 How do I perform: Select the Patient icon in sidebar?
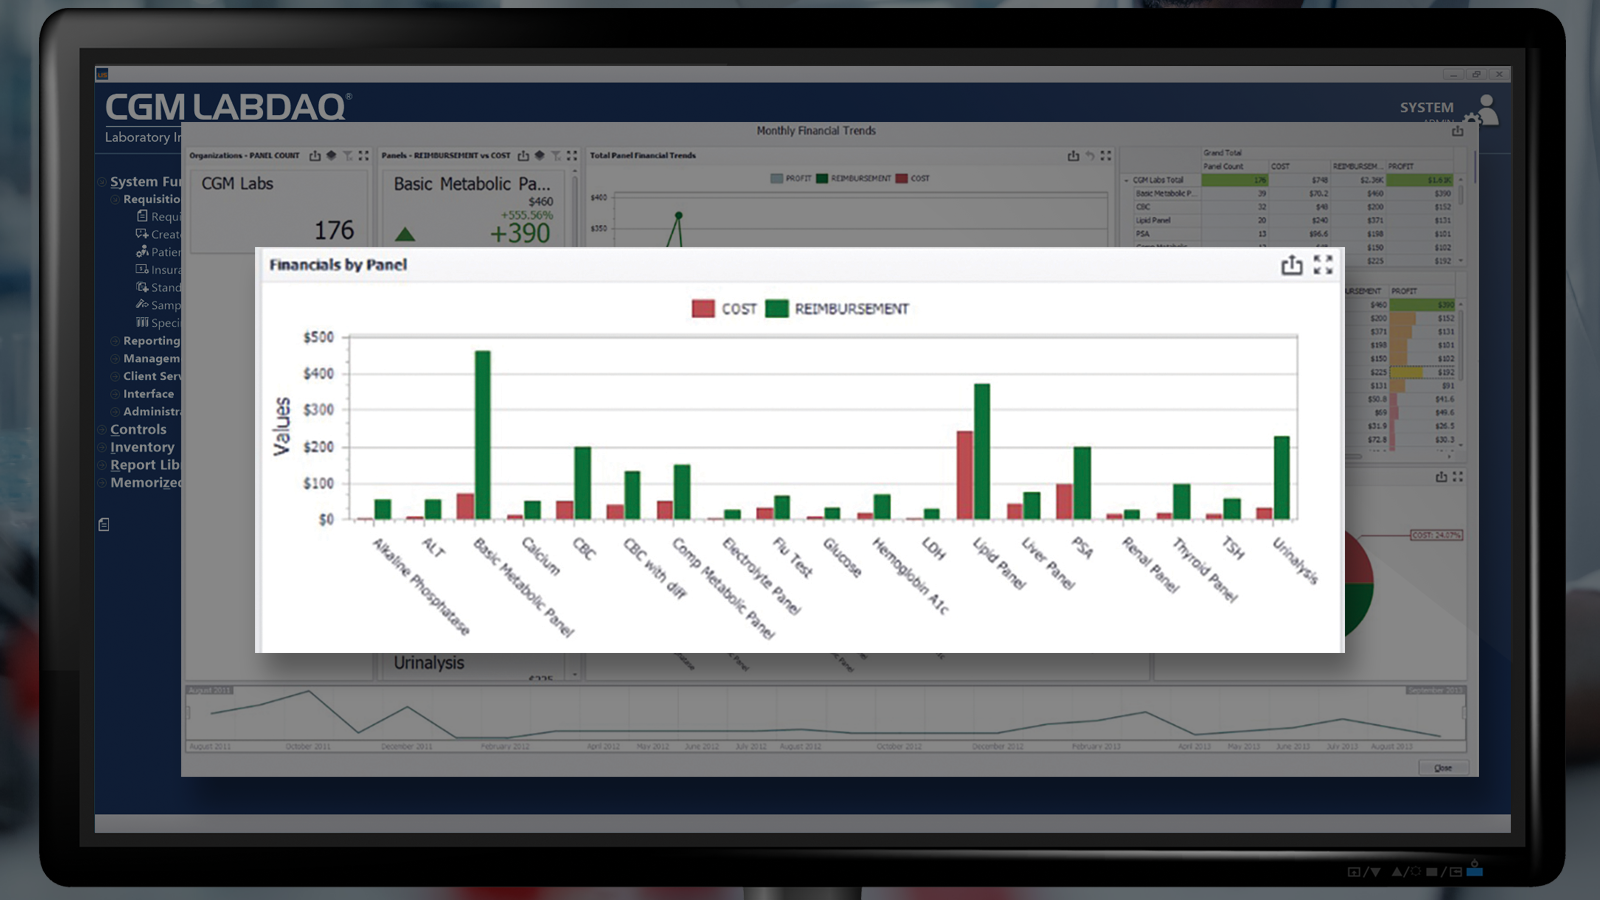click(142, 251)
